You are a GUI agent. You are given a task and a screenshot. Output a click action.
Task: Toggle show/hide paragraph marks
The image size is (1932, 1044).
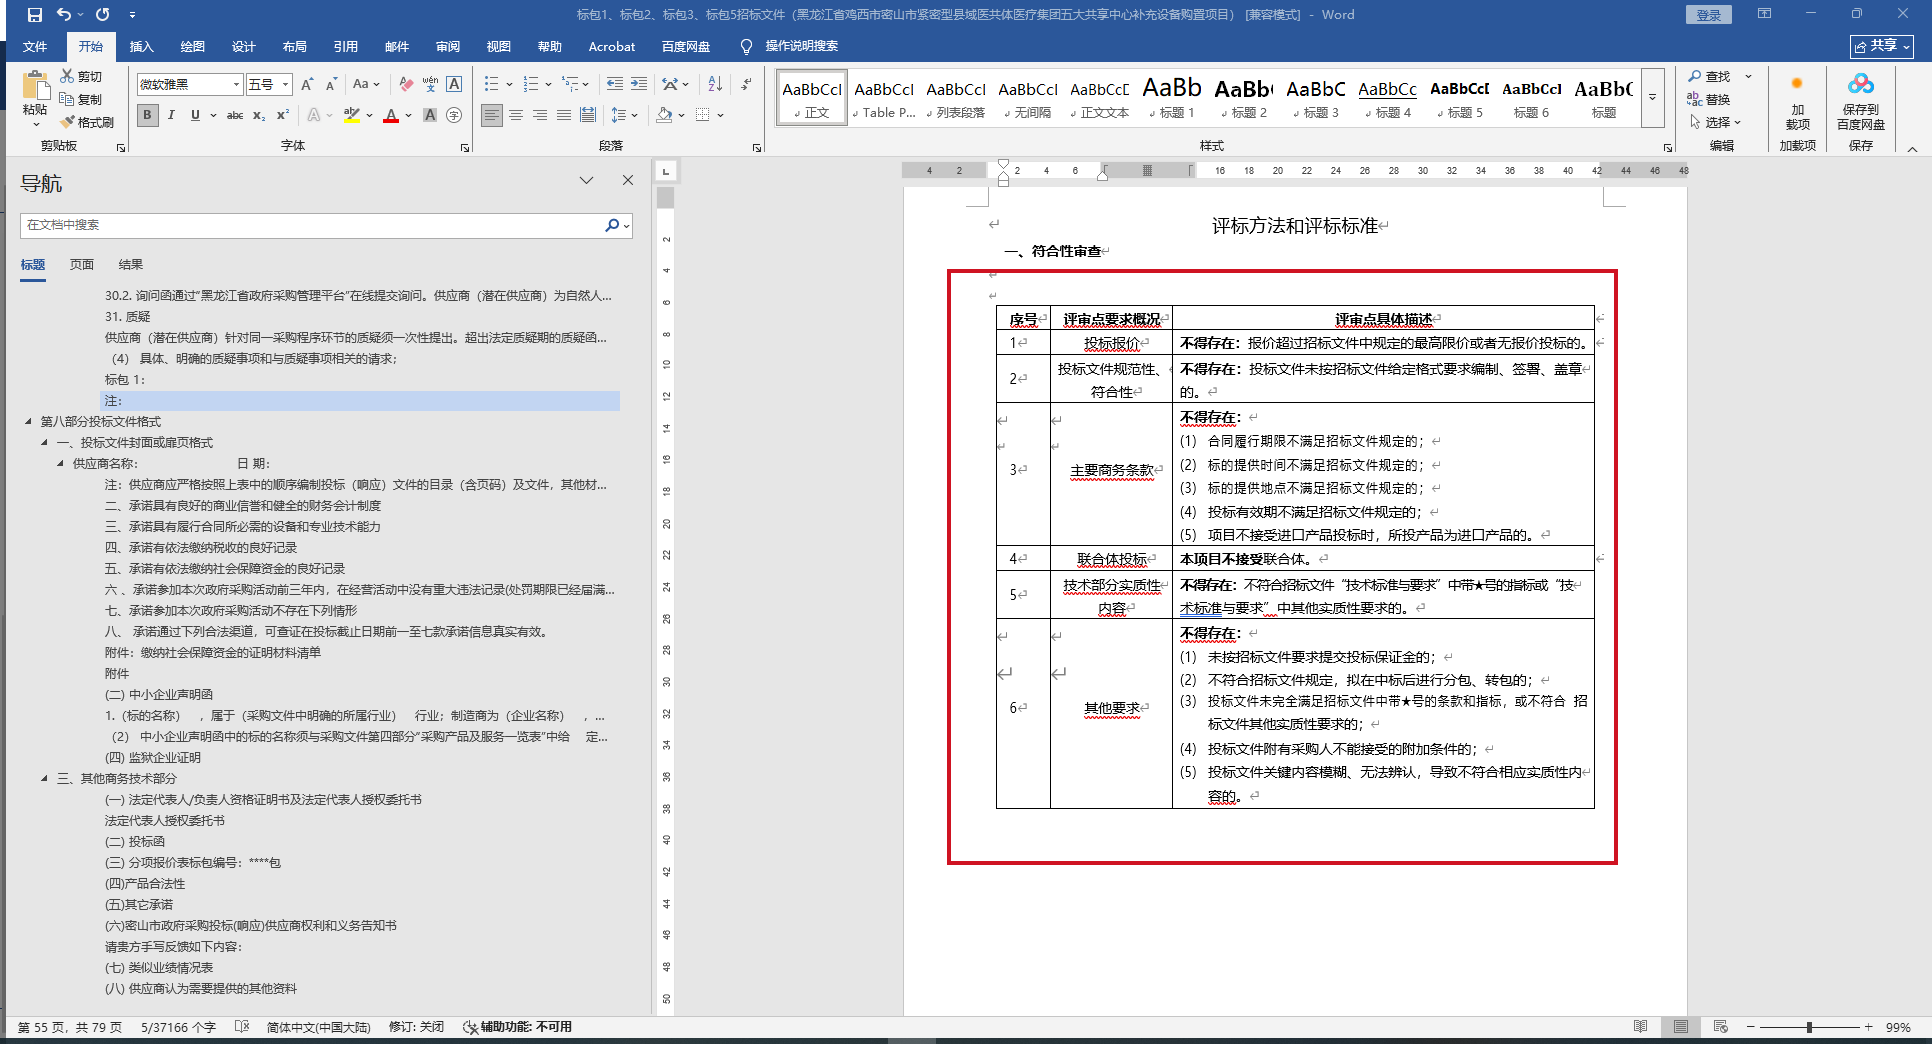(746, 84)
